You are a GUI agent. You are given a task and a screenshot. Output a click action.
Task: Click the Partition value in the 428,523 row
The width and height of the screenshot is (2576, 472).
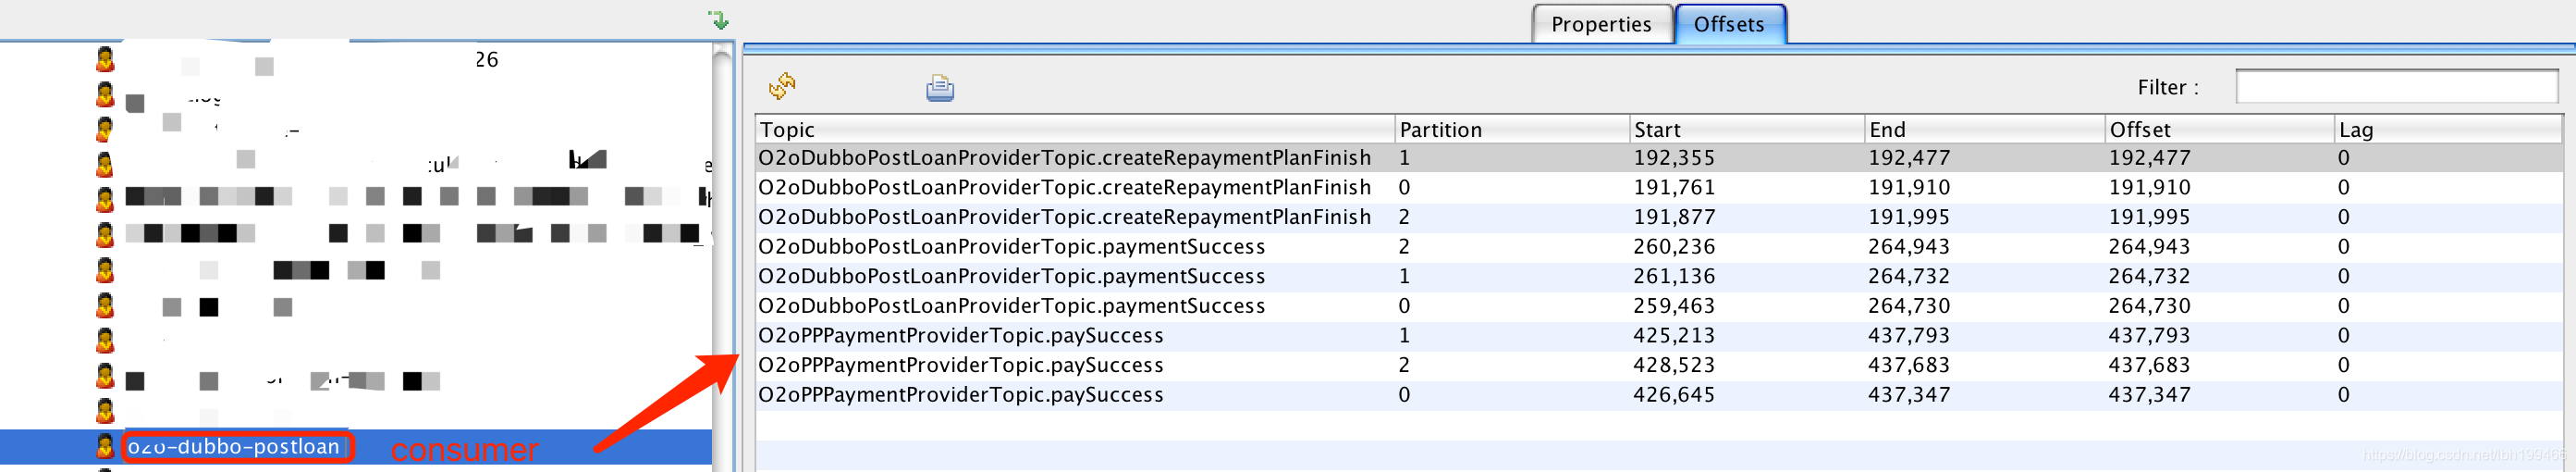[1404, 365]
